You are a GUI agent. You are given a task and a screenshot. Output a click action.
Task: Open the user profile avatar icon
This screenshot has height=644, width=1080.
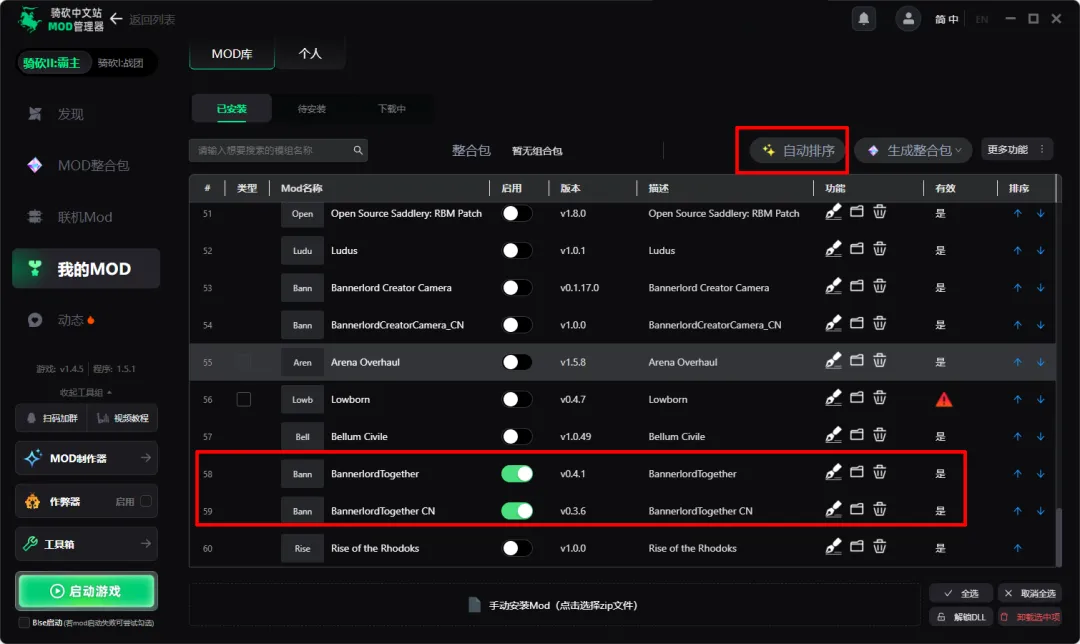coord(908,19)
